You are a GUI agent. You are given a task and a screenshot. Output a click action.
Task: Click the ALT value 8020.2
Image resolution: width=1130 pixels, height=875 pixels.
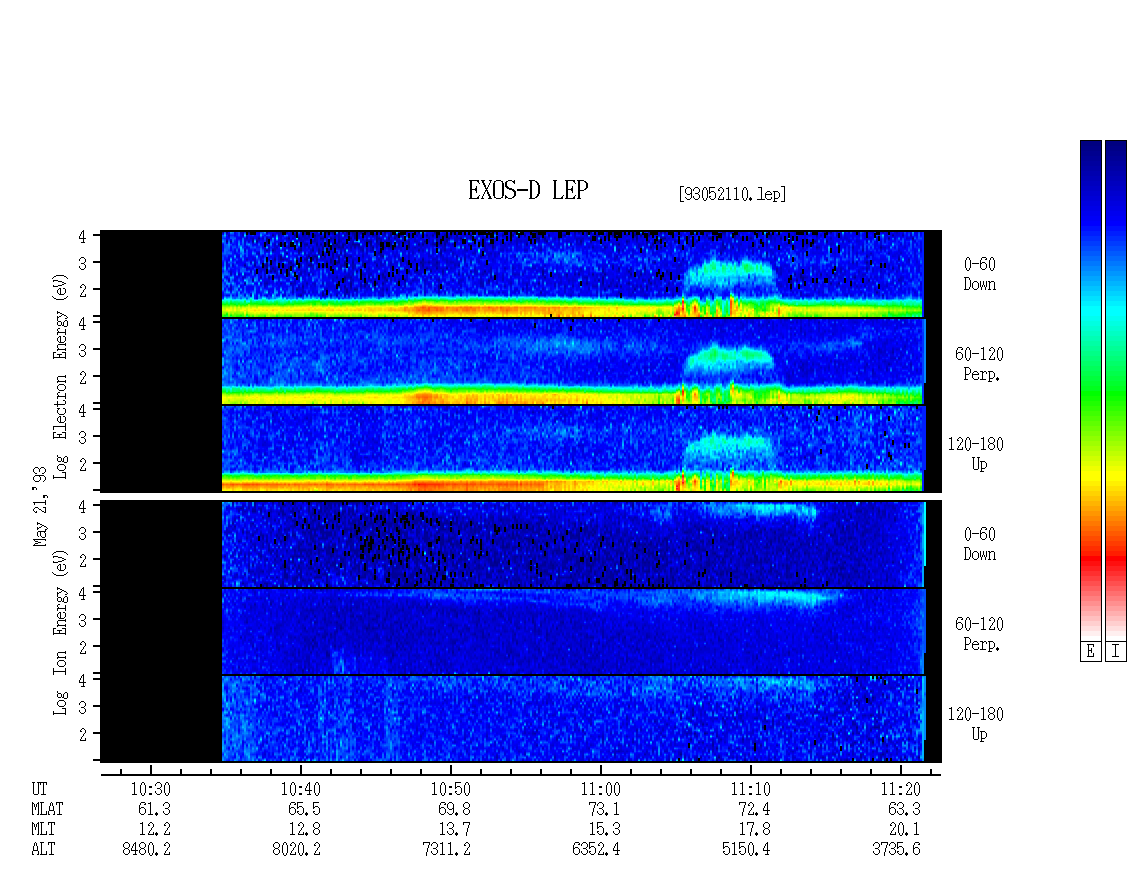296,849
